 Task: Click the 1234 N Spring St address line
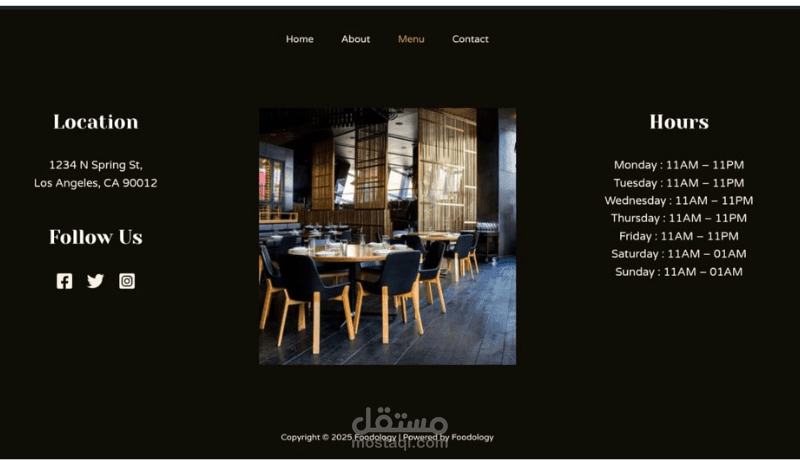[x=96, y=165]
